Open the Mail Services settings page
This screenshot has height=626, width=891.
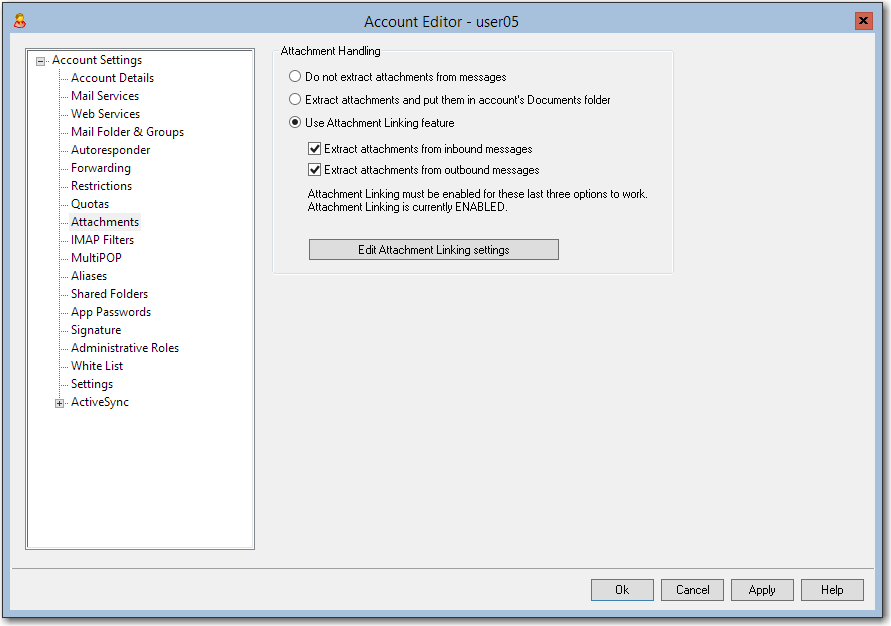pyautogui.click(x=103, y=95)
